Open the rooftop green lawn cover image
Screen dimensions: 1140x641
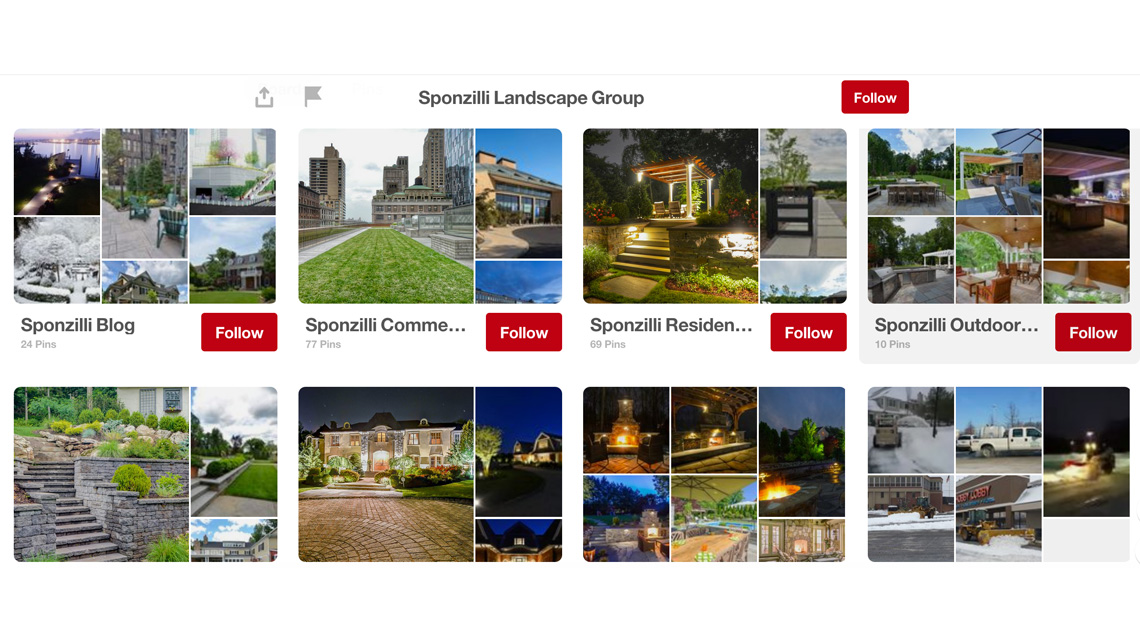[x=386, y=216]
